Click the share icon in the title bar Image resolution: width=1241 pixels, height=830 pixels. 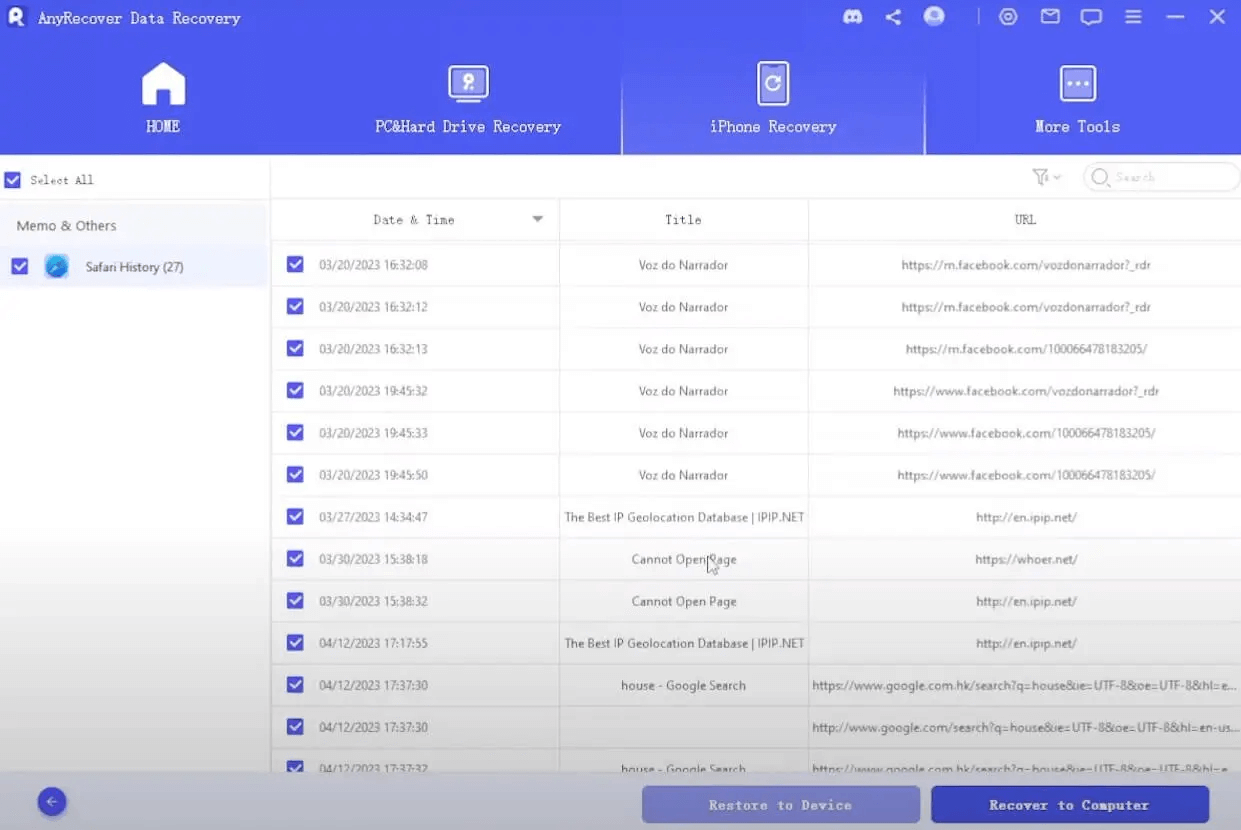coord(893,17)
